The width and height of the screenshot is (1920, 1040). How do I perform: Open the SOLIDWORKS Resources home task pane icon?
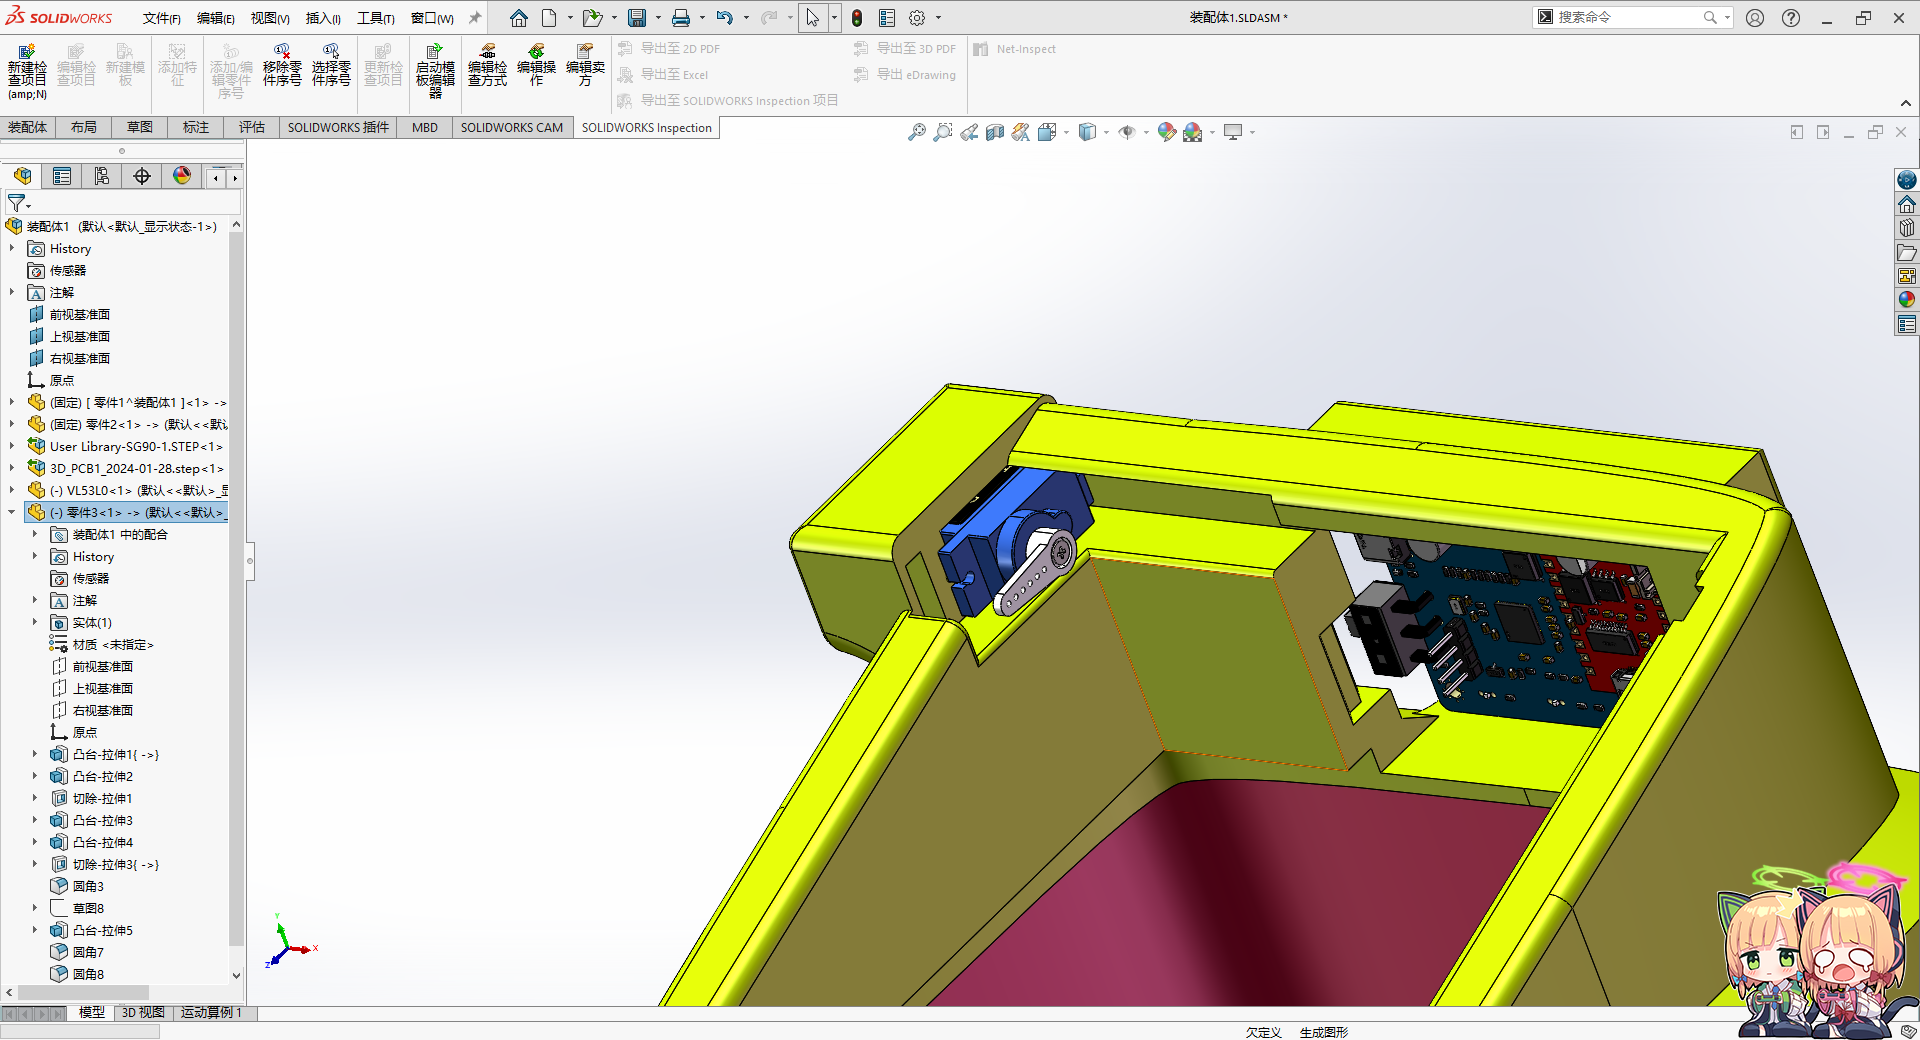pos(1907,204)
